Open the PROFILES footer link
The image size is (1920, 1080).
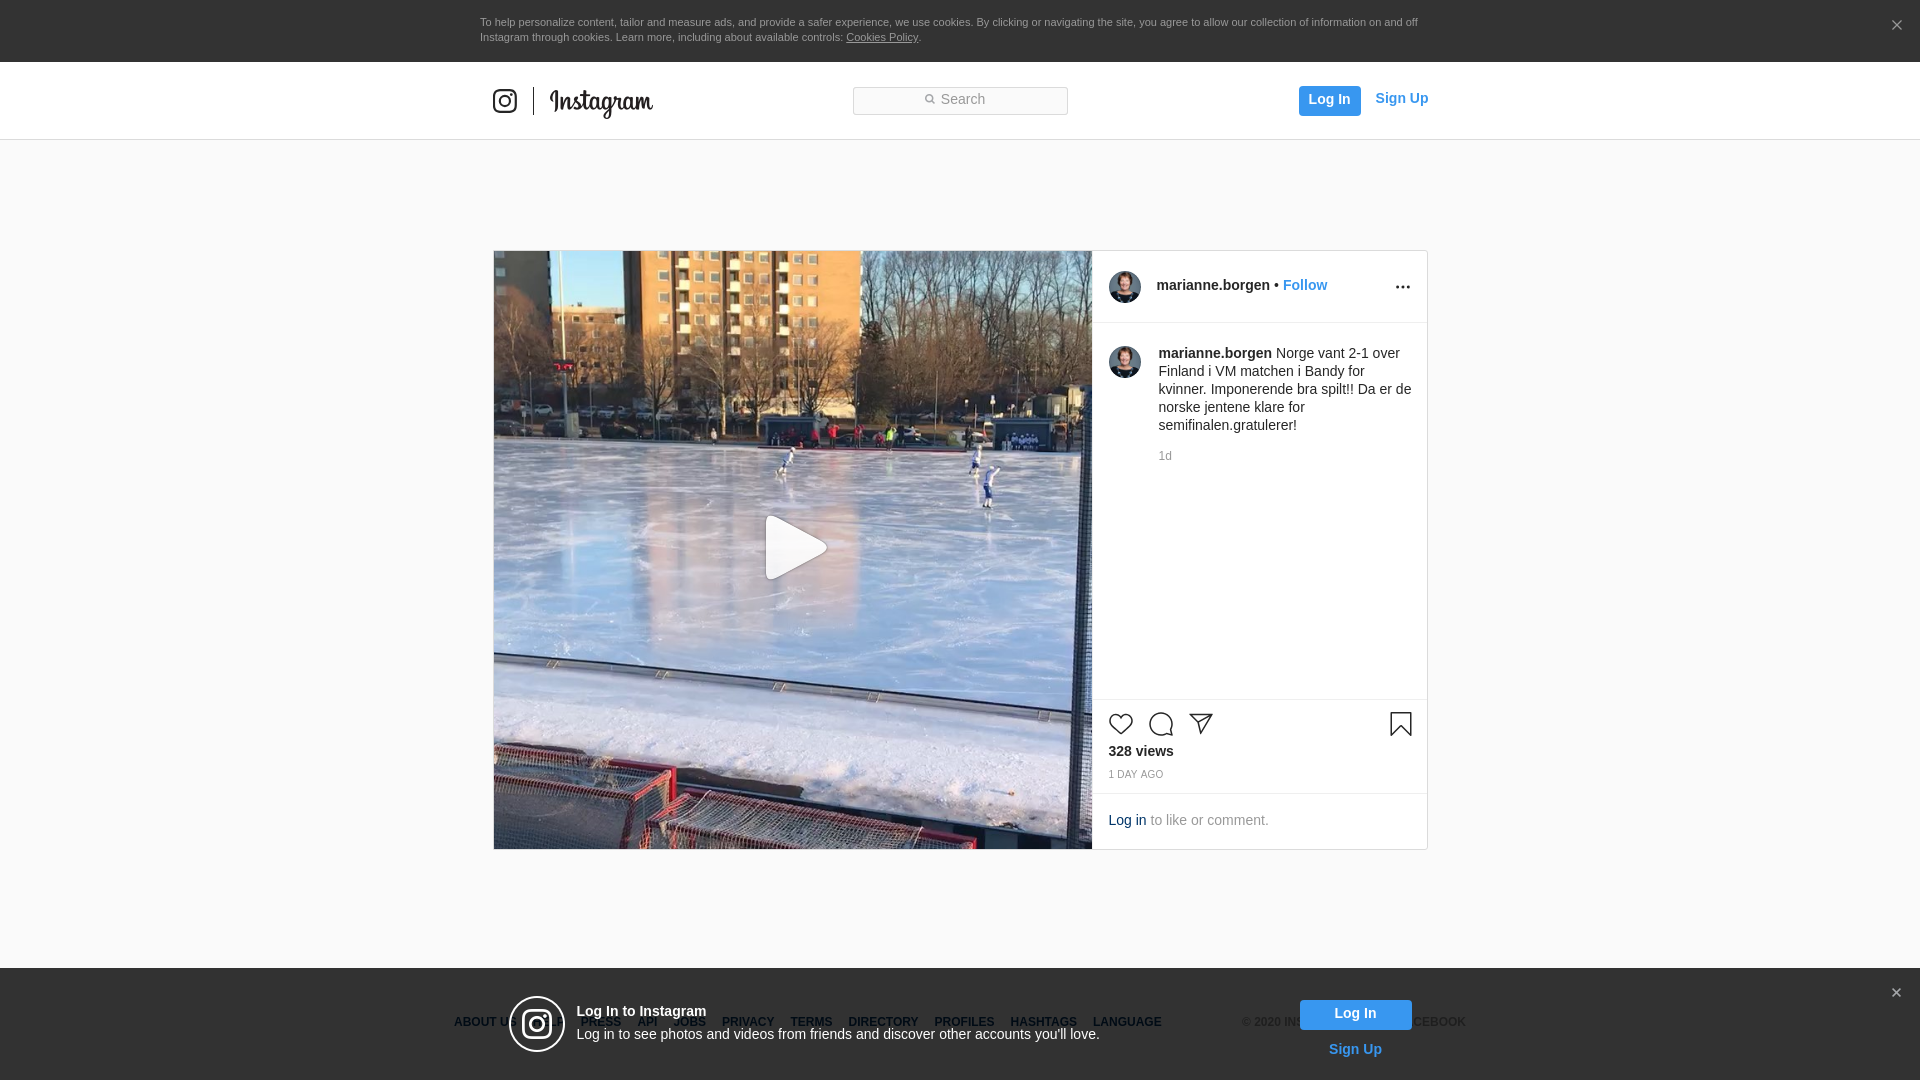coord(963,1022)
